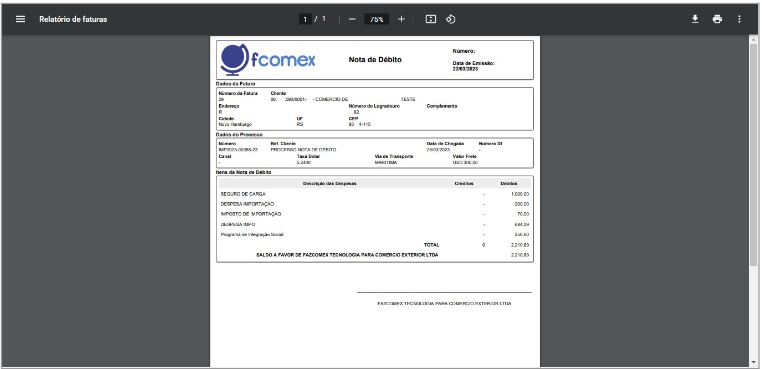Viewport: 763px width, 369px height.
Task: Click the page number input field
Action: coord(305,19)
